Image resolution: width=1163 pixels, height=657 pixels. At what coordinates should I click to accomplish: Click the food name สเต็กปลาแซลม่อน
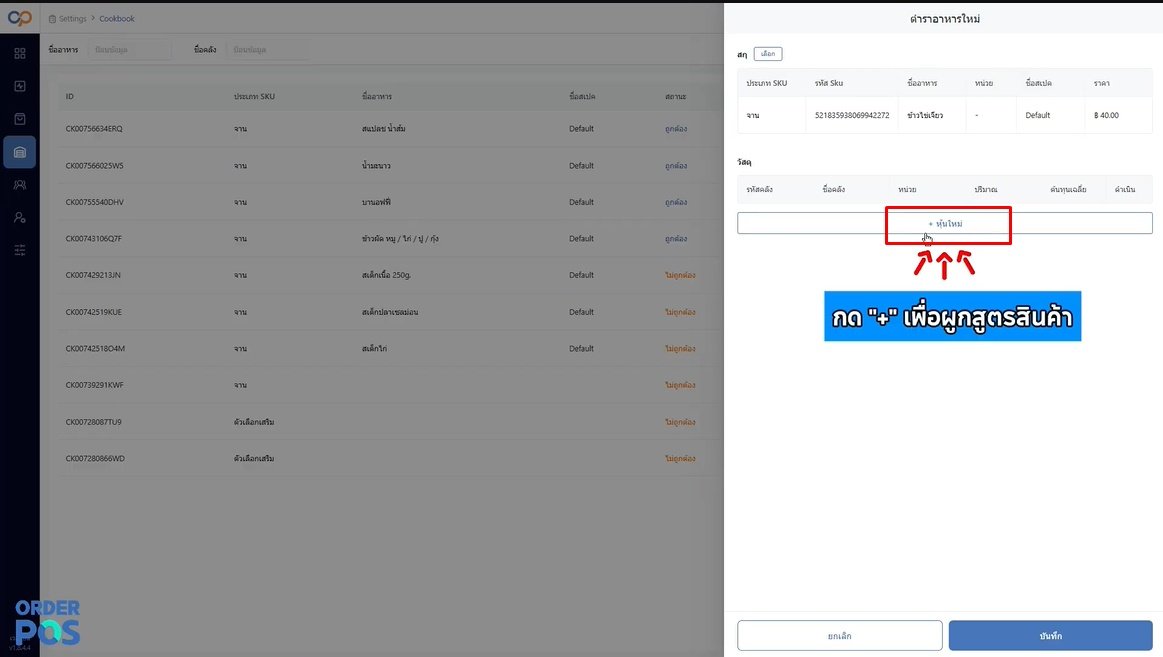click(x=390, y=312)
